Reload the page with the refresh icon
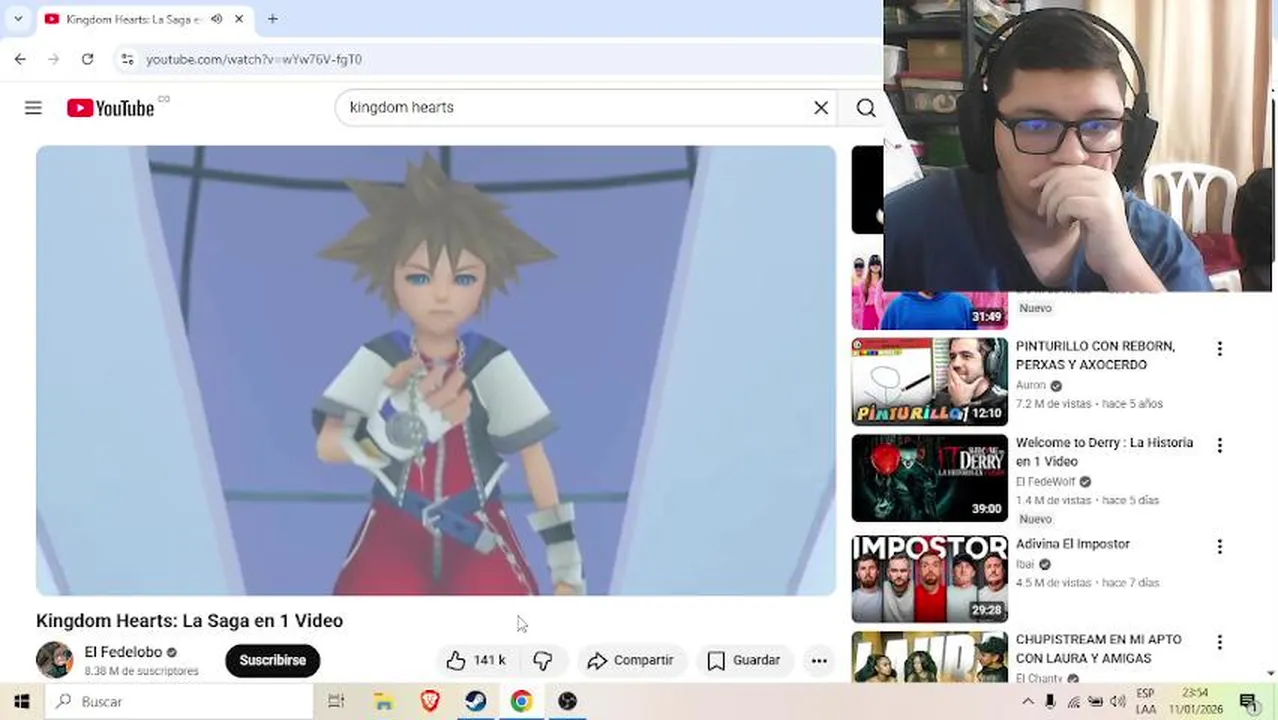Viewport: 1278px width, 720px height. pos(88,59)
